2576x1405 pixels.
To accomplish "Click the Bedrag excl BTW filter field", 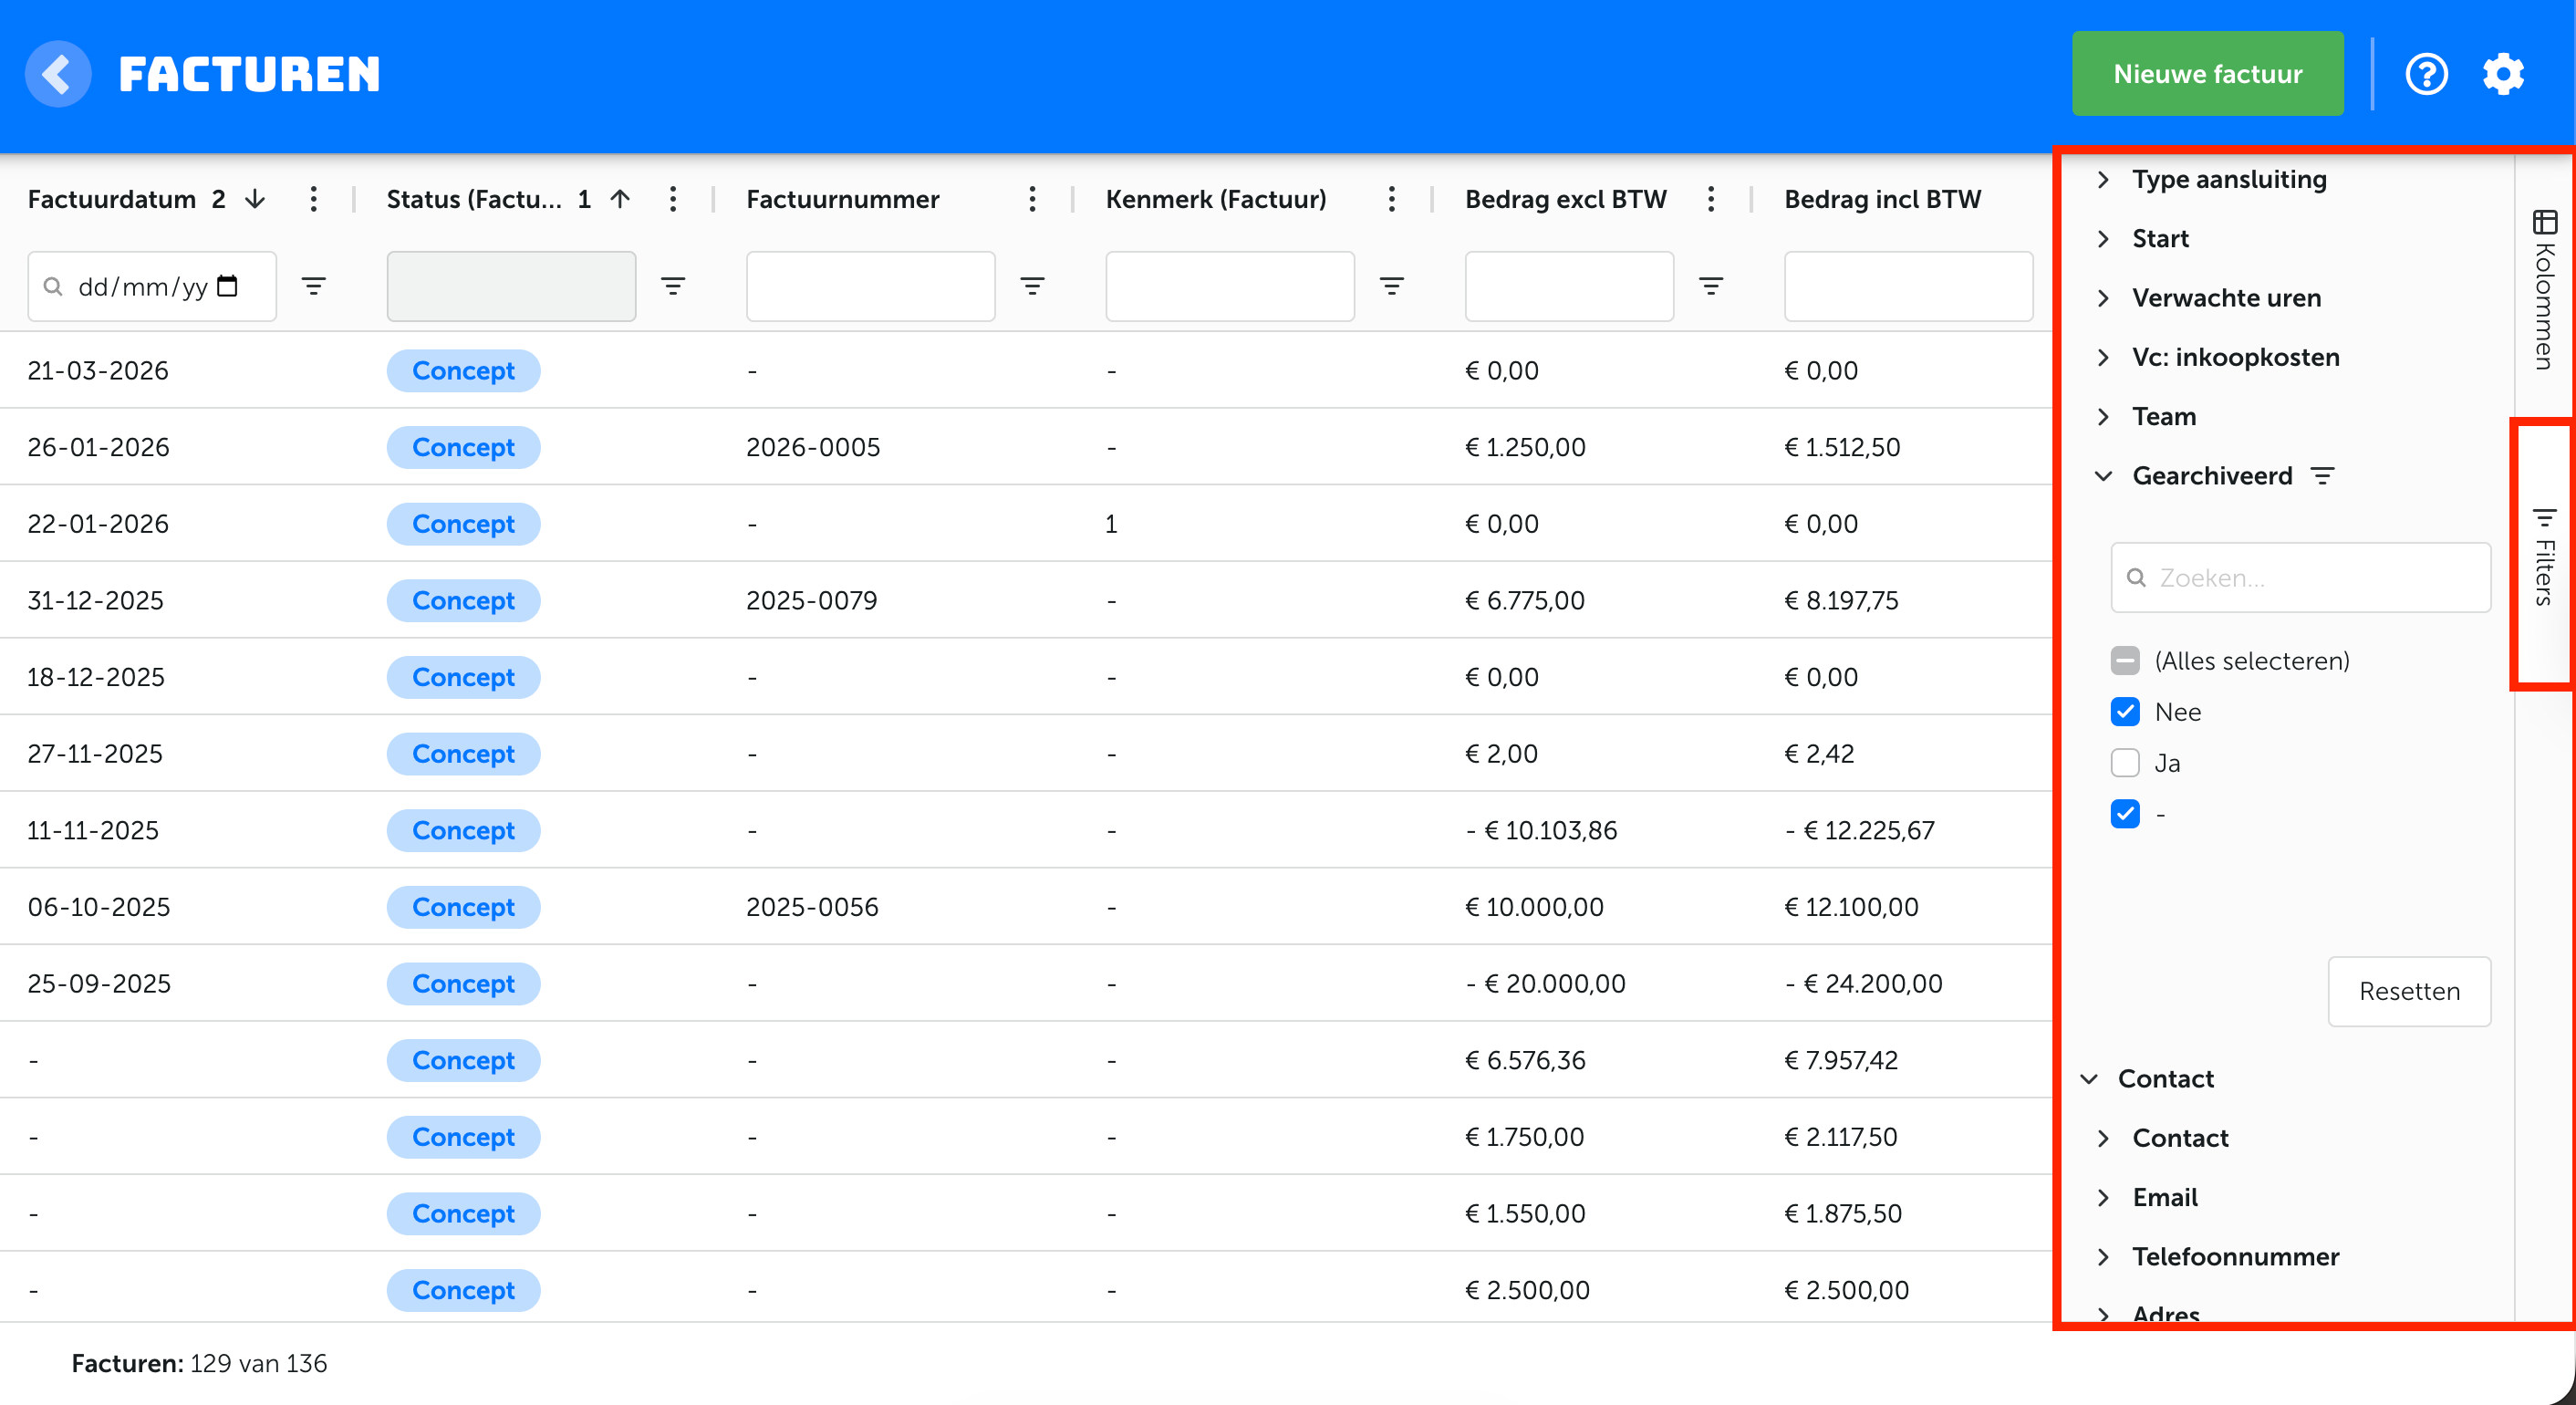I will (x=1569, y=286).
